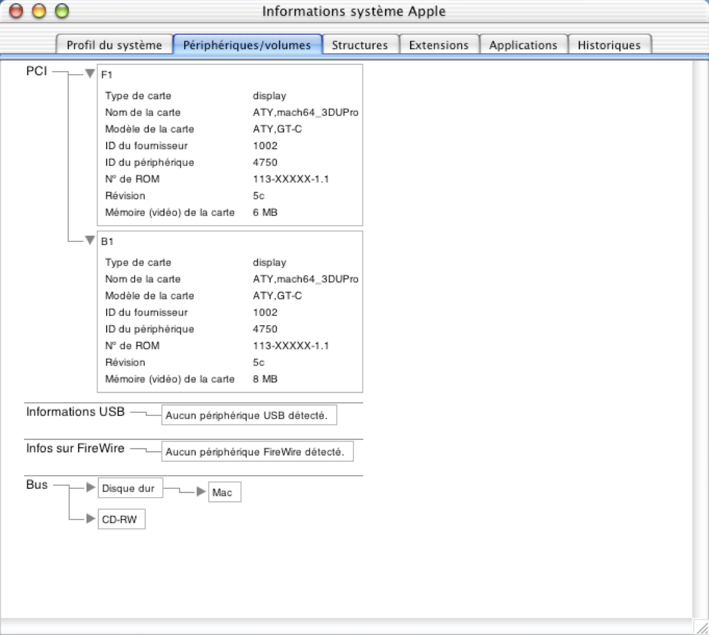Click the Informations USB label
709x635 pixels.
click(76, 412)
